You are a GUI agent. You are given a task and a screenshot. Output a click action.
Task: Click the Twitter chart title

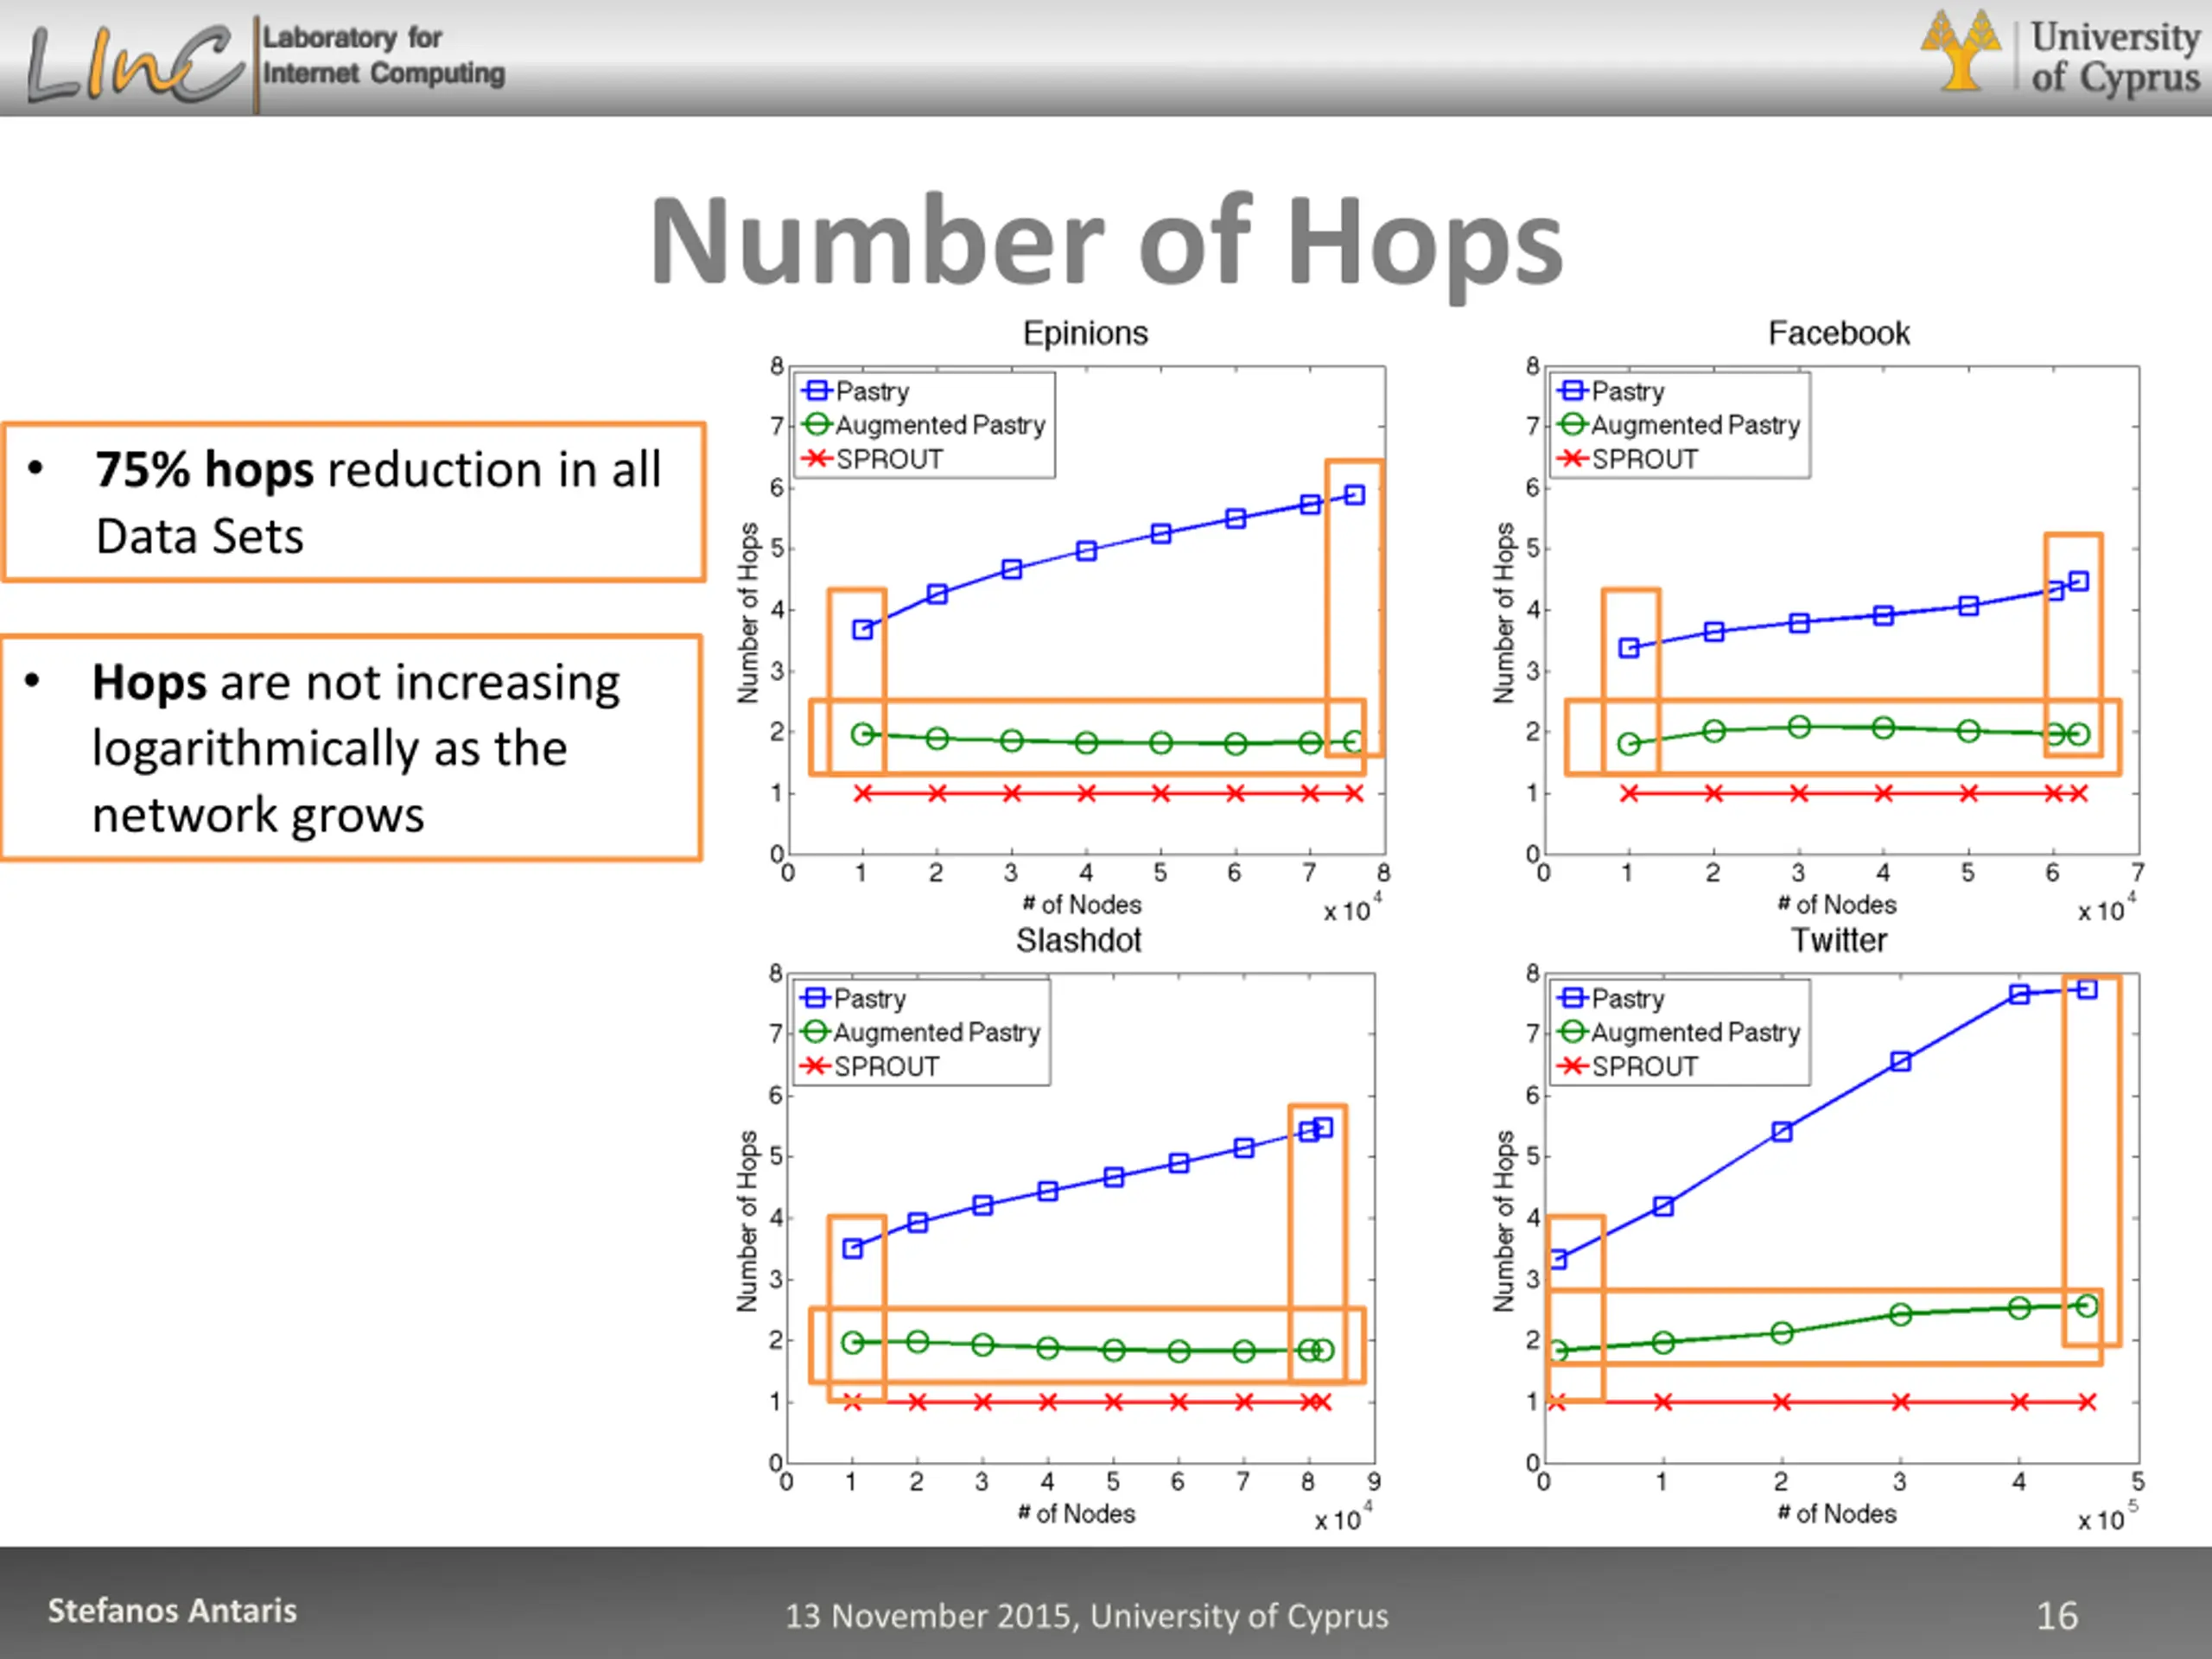(x=1838, y=940)
